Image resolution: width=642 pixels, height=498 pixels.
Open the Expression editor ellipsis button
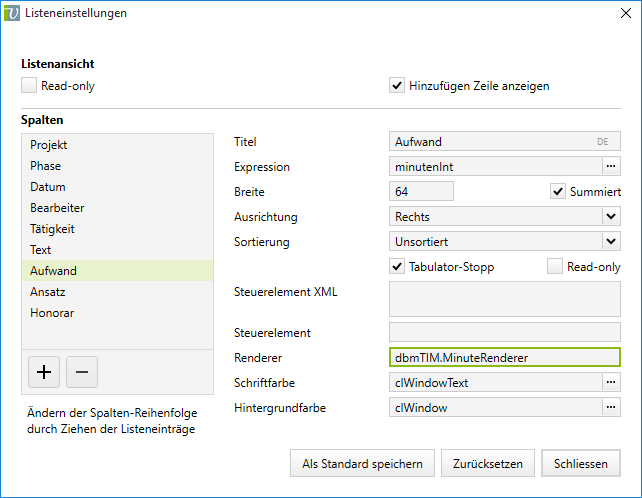(610, 166)
